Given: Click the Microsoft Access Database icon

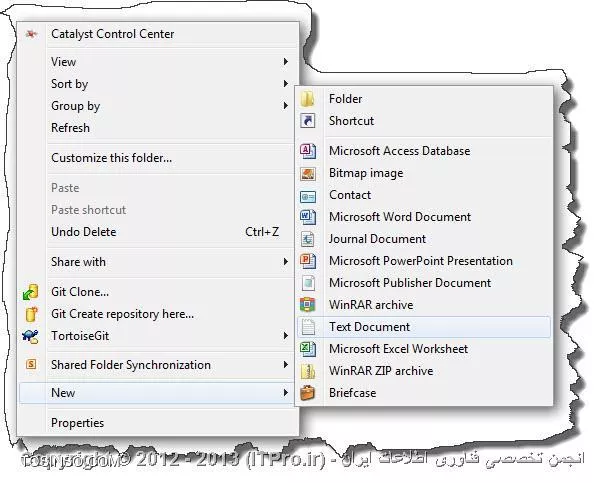Looking at the screenshot, I should 308,151.
